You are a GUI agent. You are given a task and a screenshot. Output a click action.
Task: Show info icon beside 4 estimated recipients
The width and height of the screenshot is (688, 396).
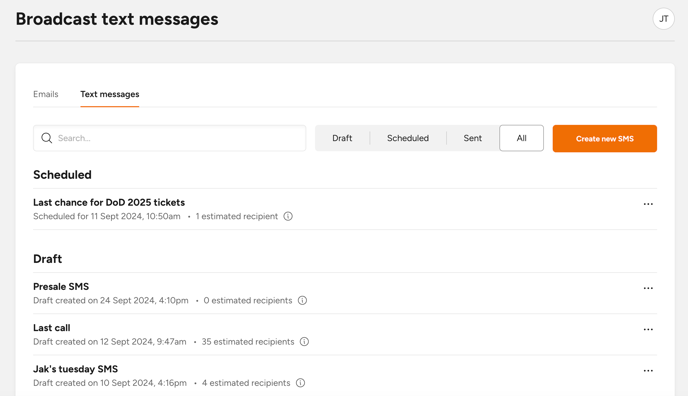(300, 383)
